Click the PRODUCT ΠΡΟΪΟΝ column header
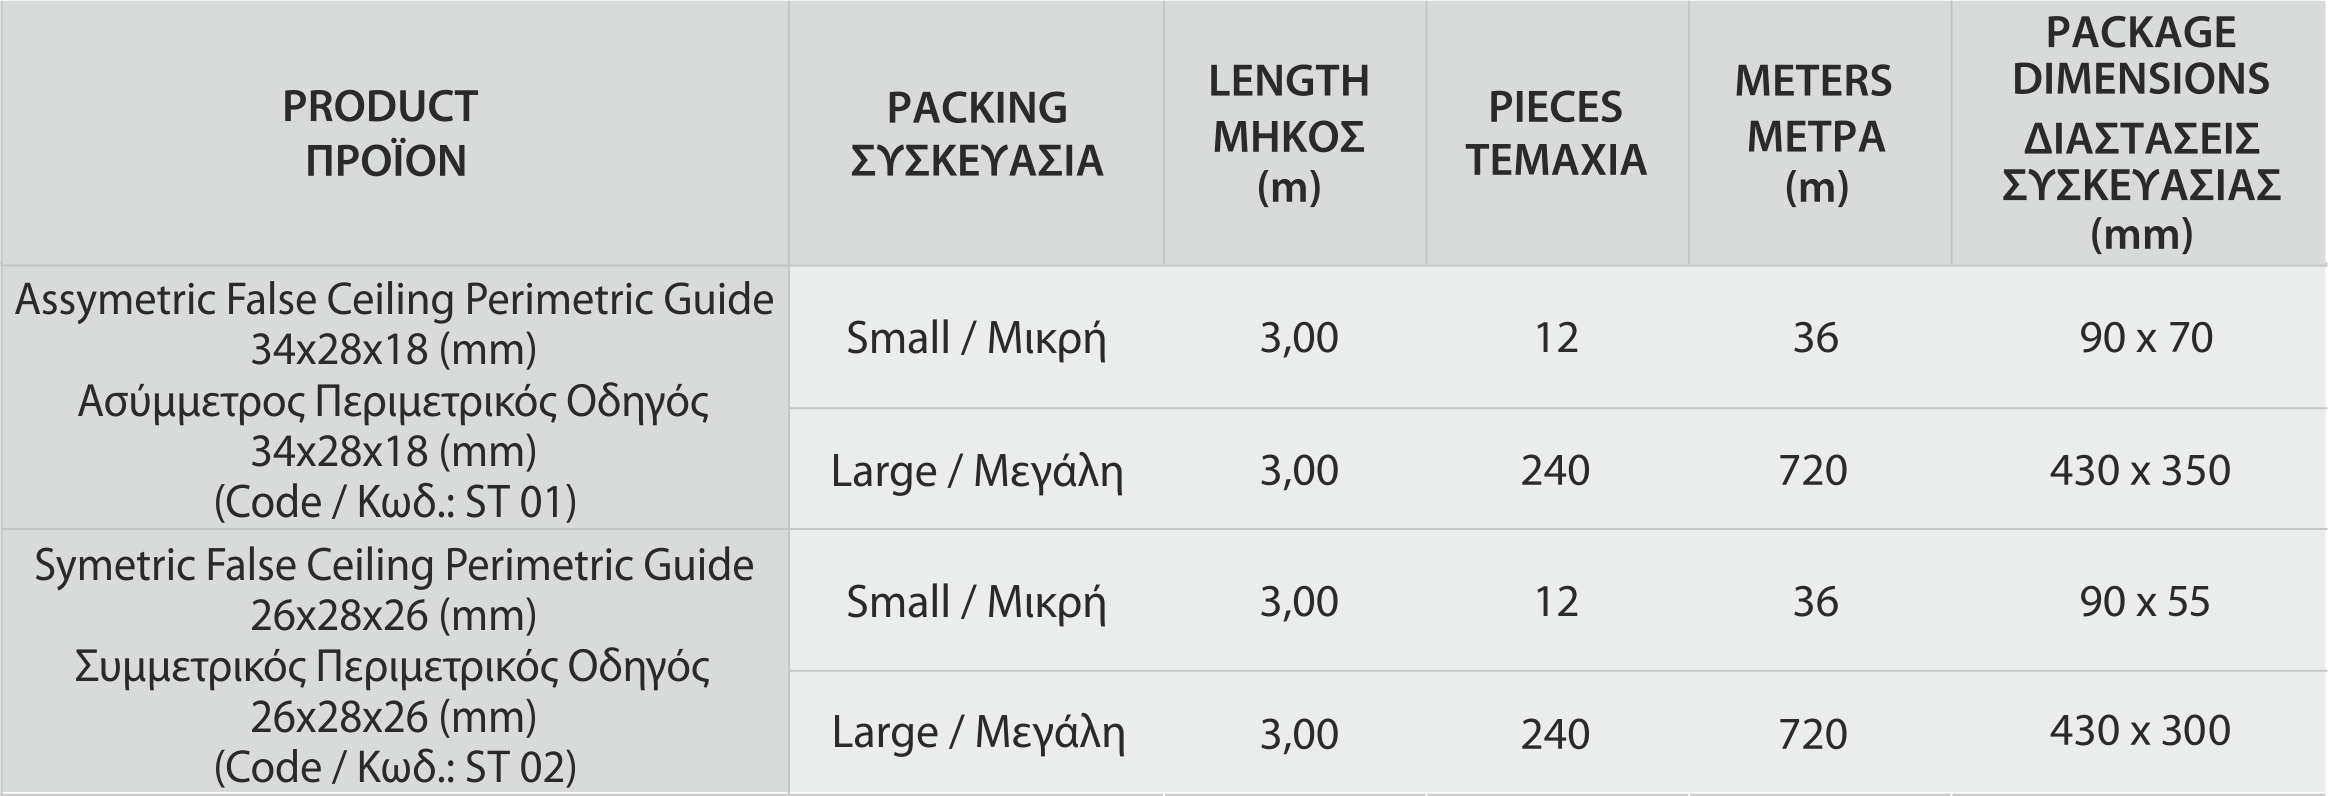This screenshot has height=796, width=2328. tap(381, 133)
